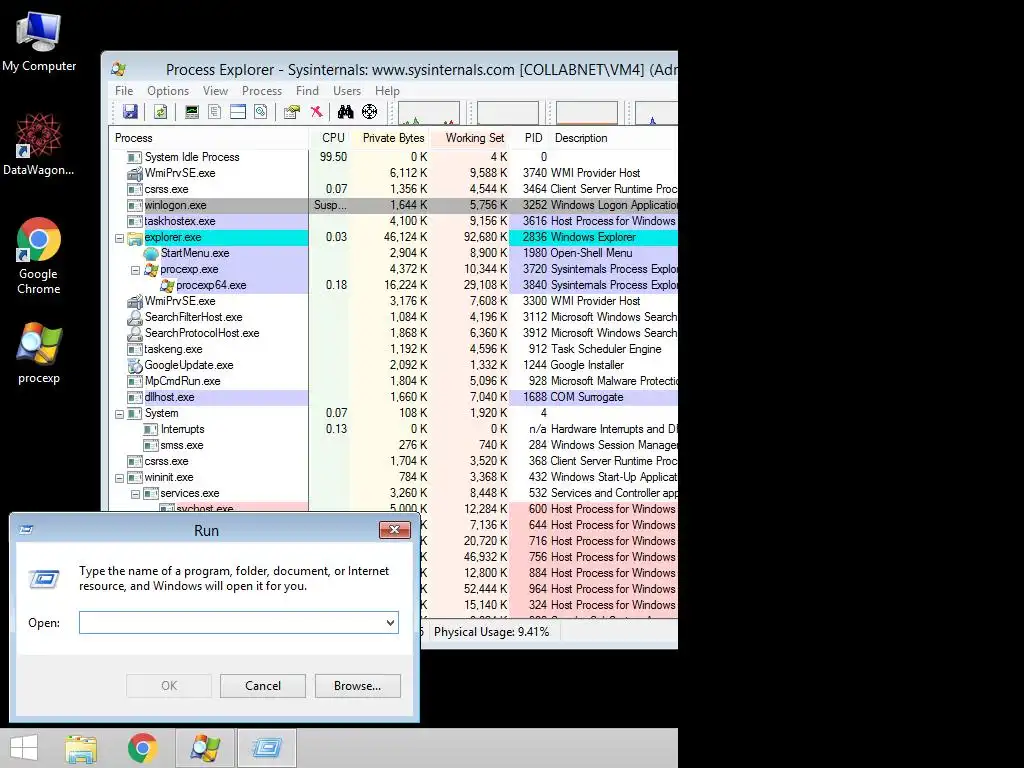Screen dimensions: 1024x768
Task: Select the DataWagon desktop shortcut
Action: click(39, 144)
